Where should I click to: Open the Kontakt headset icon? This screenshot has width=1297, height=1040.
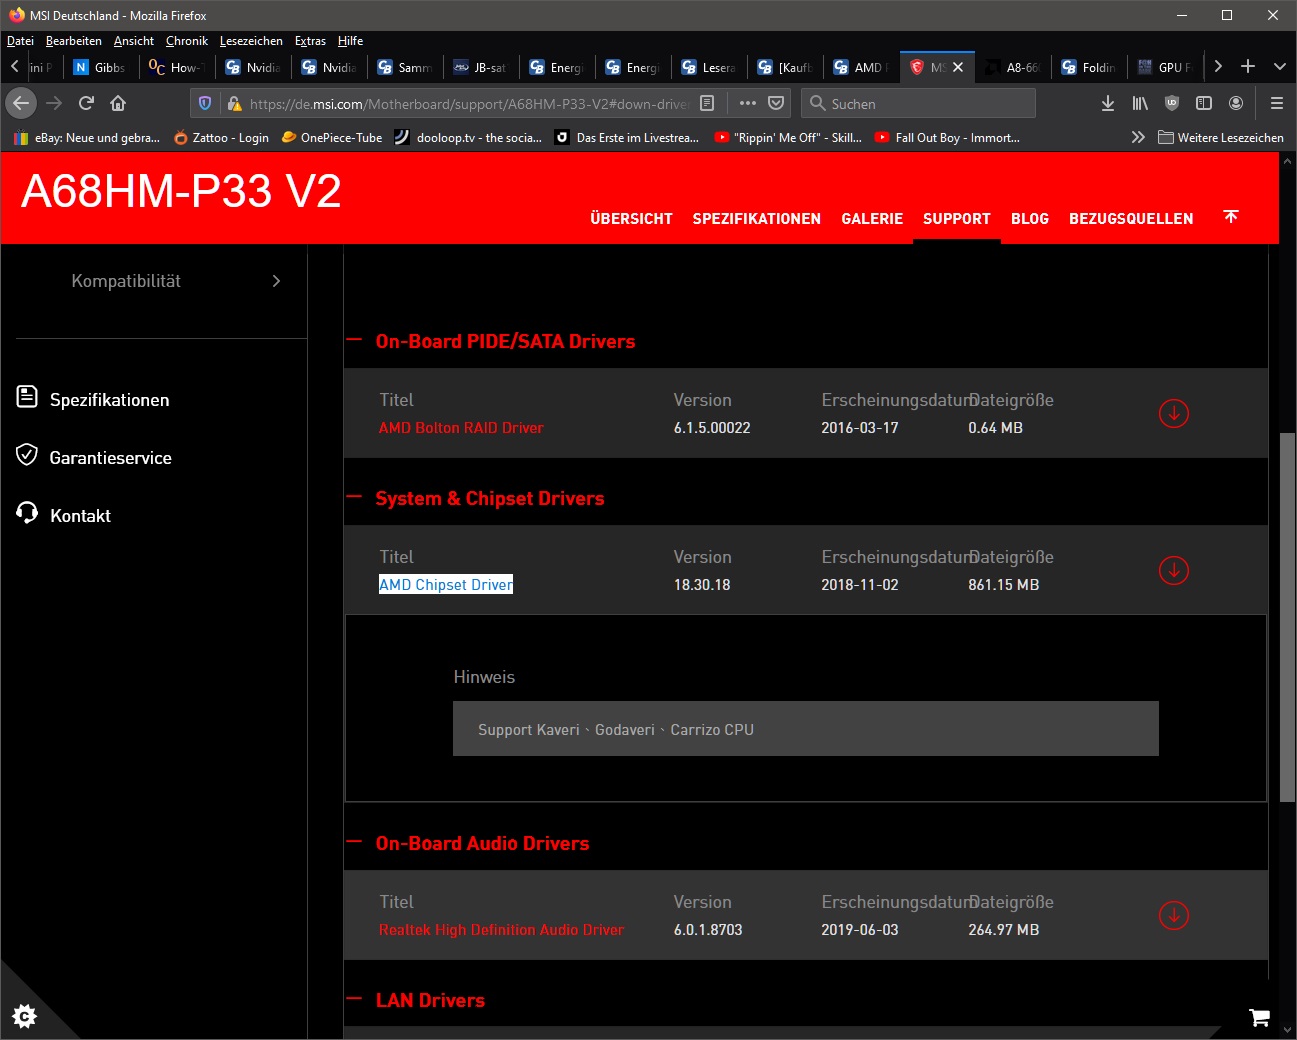pos(27,513)
